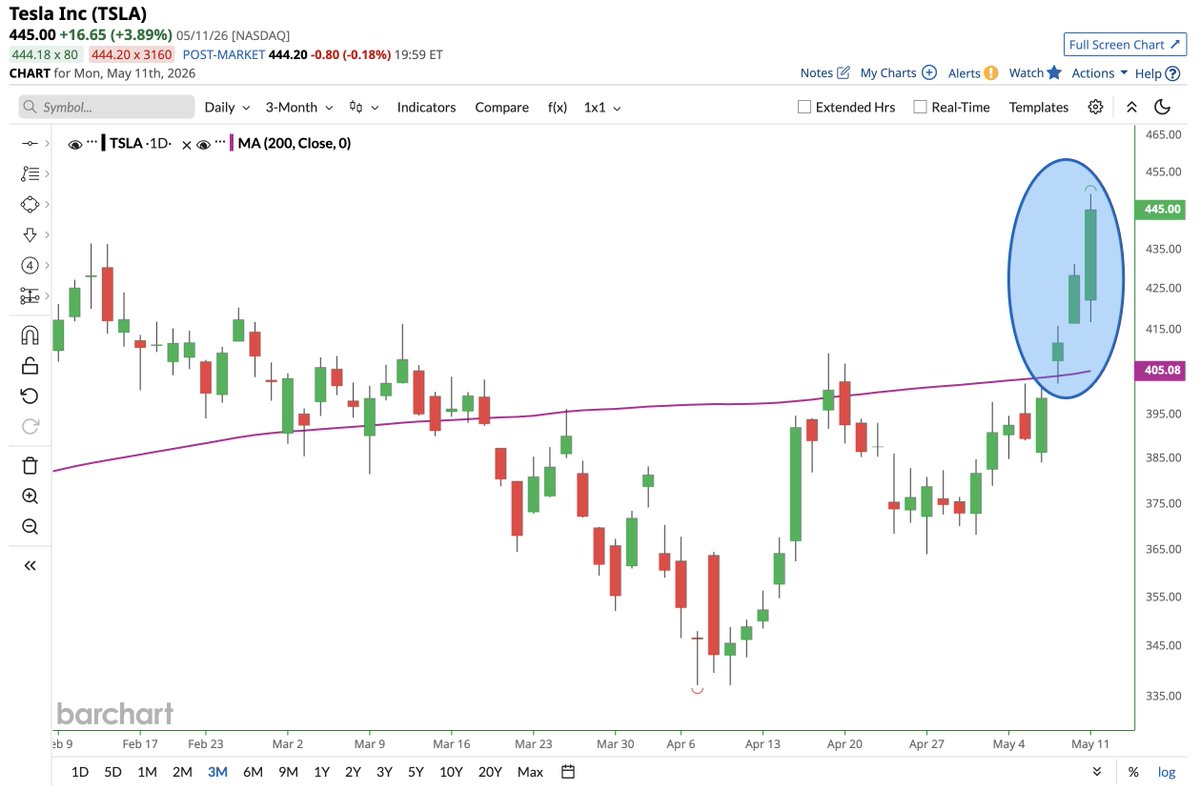Collapse the top toolbar with double up chevrons
The width and height of the screenshot is (1200, 791).
tap(1131, 107)
